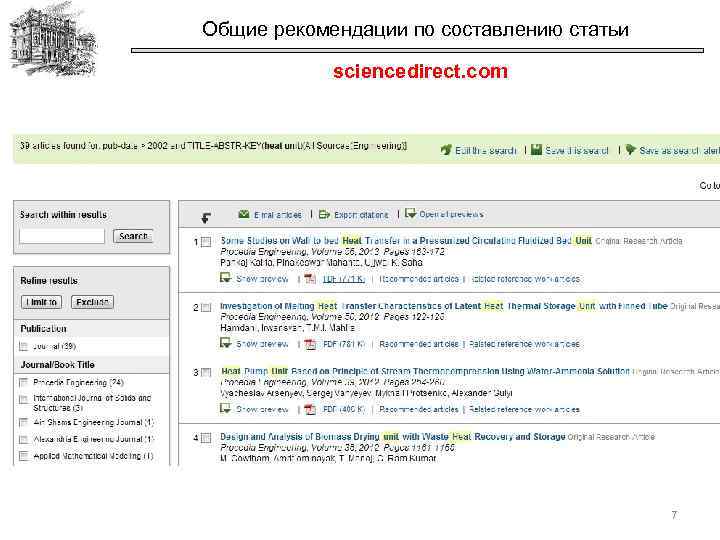The width and height of the screenshot is (720, 540).
Task: Click PDF icon for article 3
Action: point(310,409)
